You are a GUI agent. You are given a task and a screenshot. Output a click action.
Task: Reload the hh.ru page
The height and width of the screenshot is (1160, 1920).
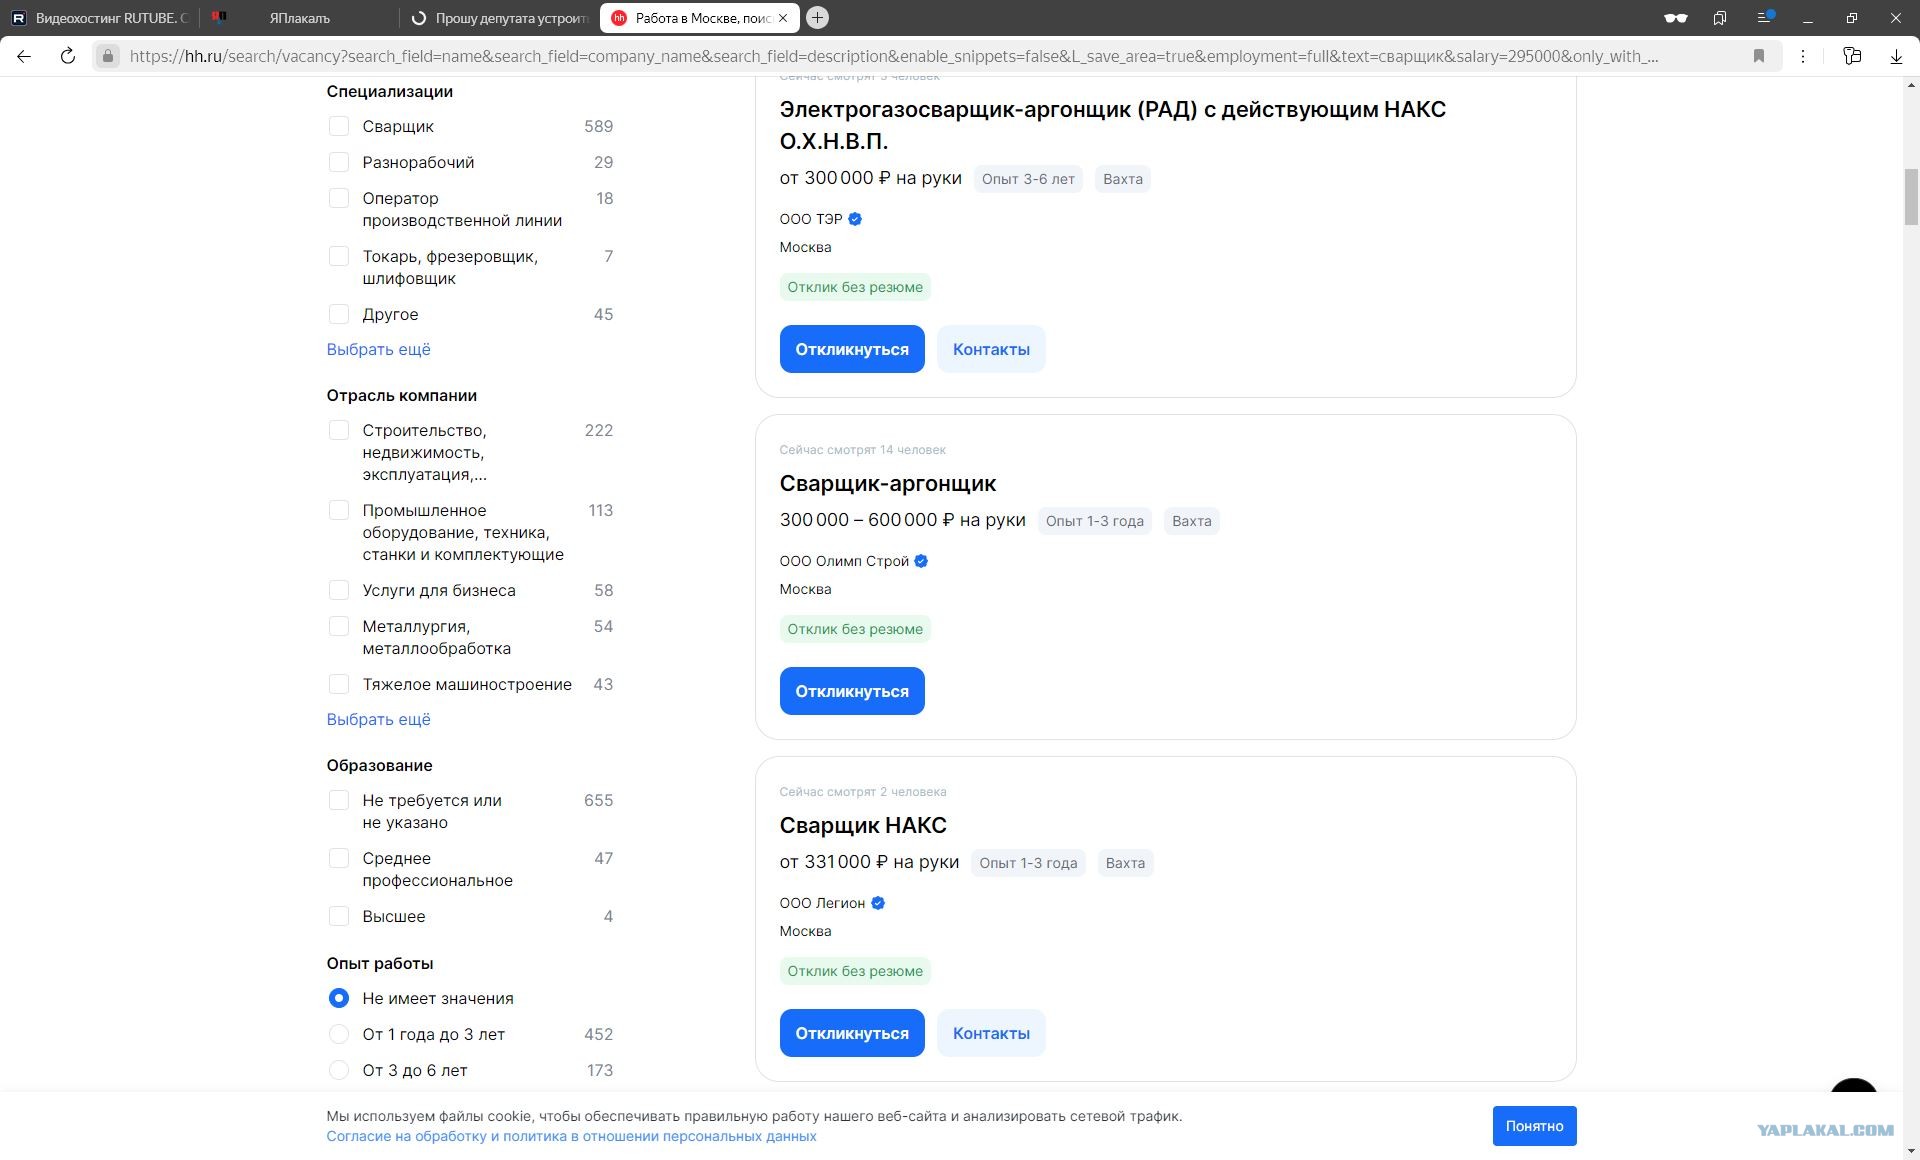pos(68,56)
